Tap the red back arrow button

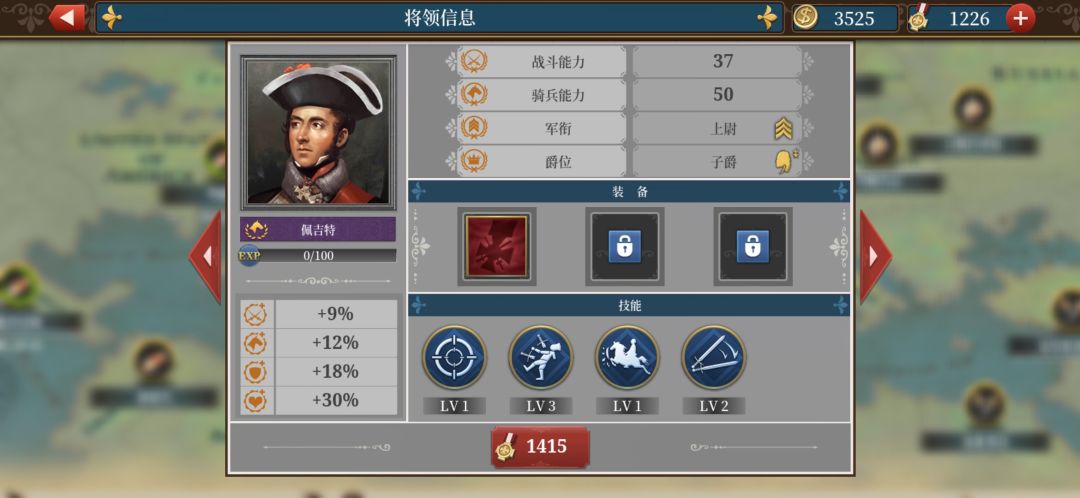pos(67,17)
